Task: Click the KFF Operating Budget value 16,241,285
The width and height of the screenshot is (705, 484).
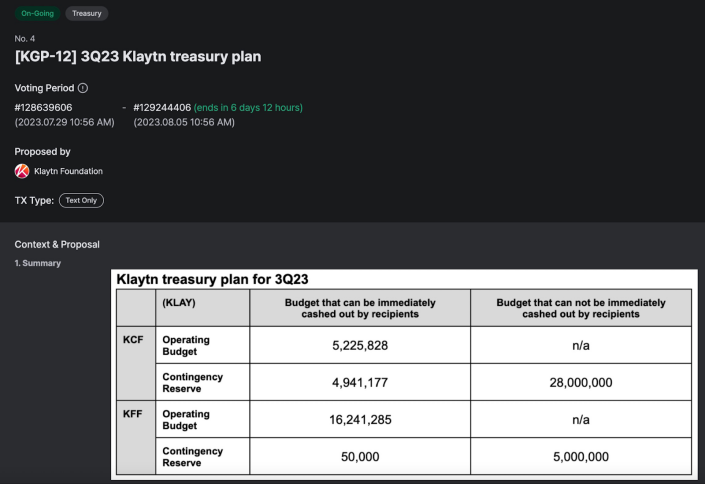Action: pyautogui.click(x=360, y=420)
